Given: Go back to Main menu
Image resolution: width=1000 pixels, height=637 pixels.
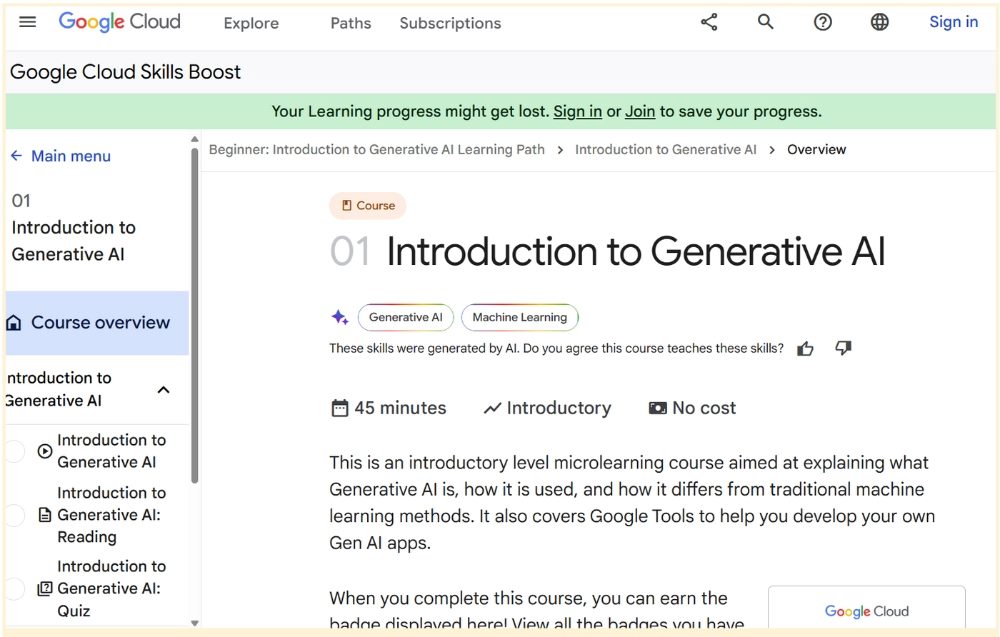Looking at the screenshot, I should coord(71,156).
